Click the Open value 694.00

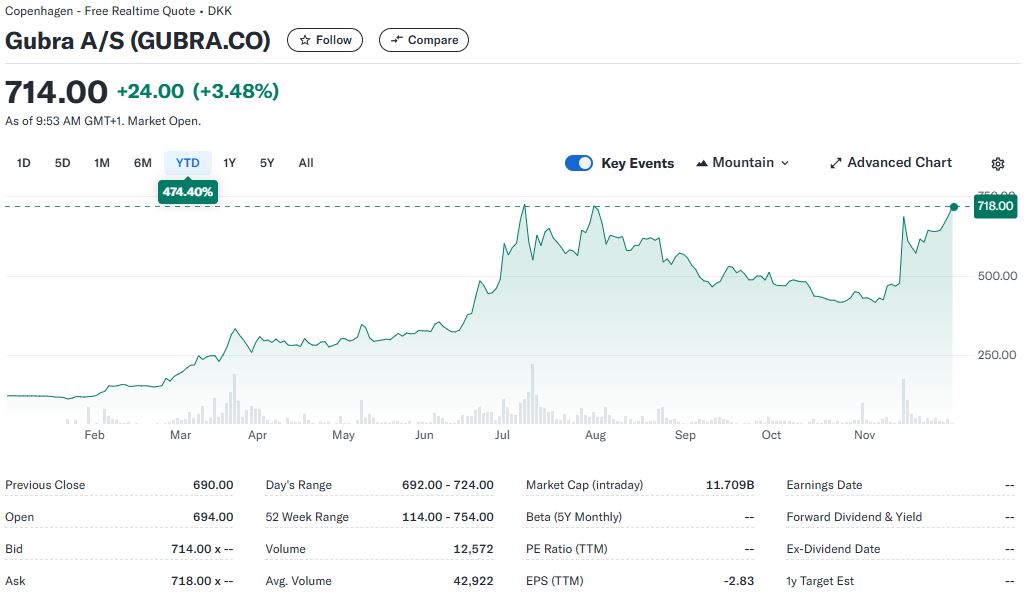click(213, 517)
